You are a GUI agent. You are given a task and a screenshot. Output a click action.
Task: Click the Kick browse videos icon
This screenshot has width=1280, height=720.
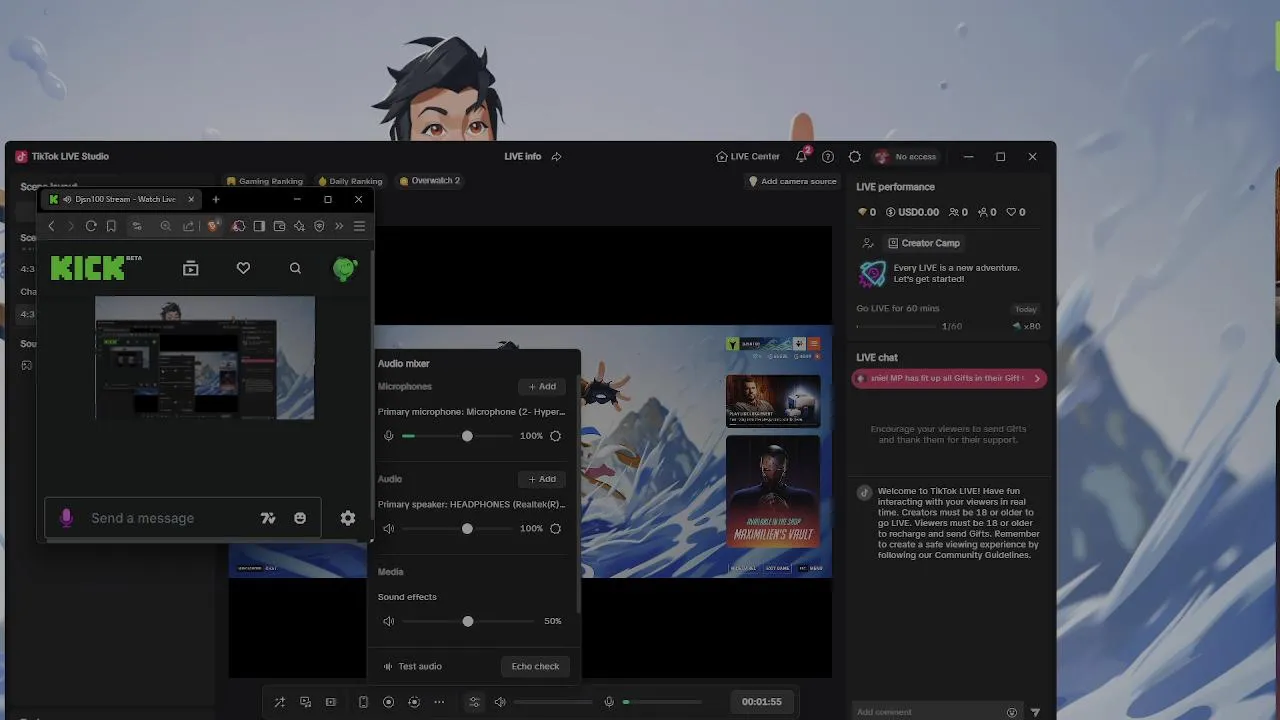click(x=191, y=268)
